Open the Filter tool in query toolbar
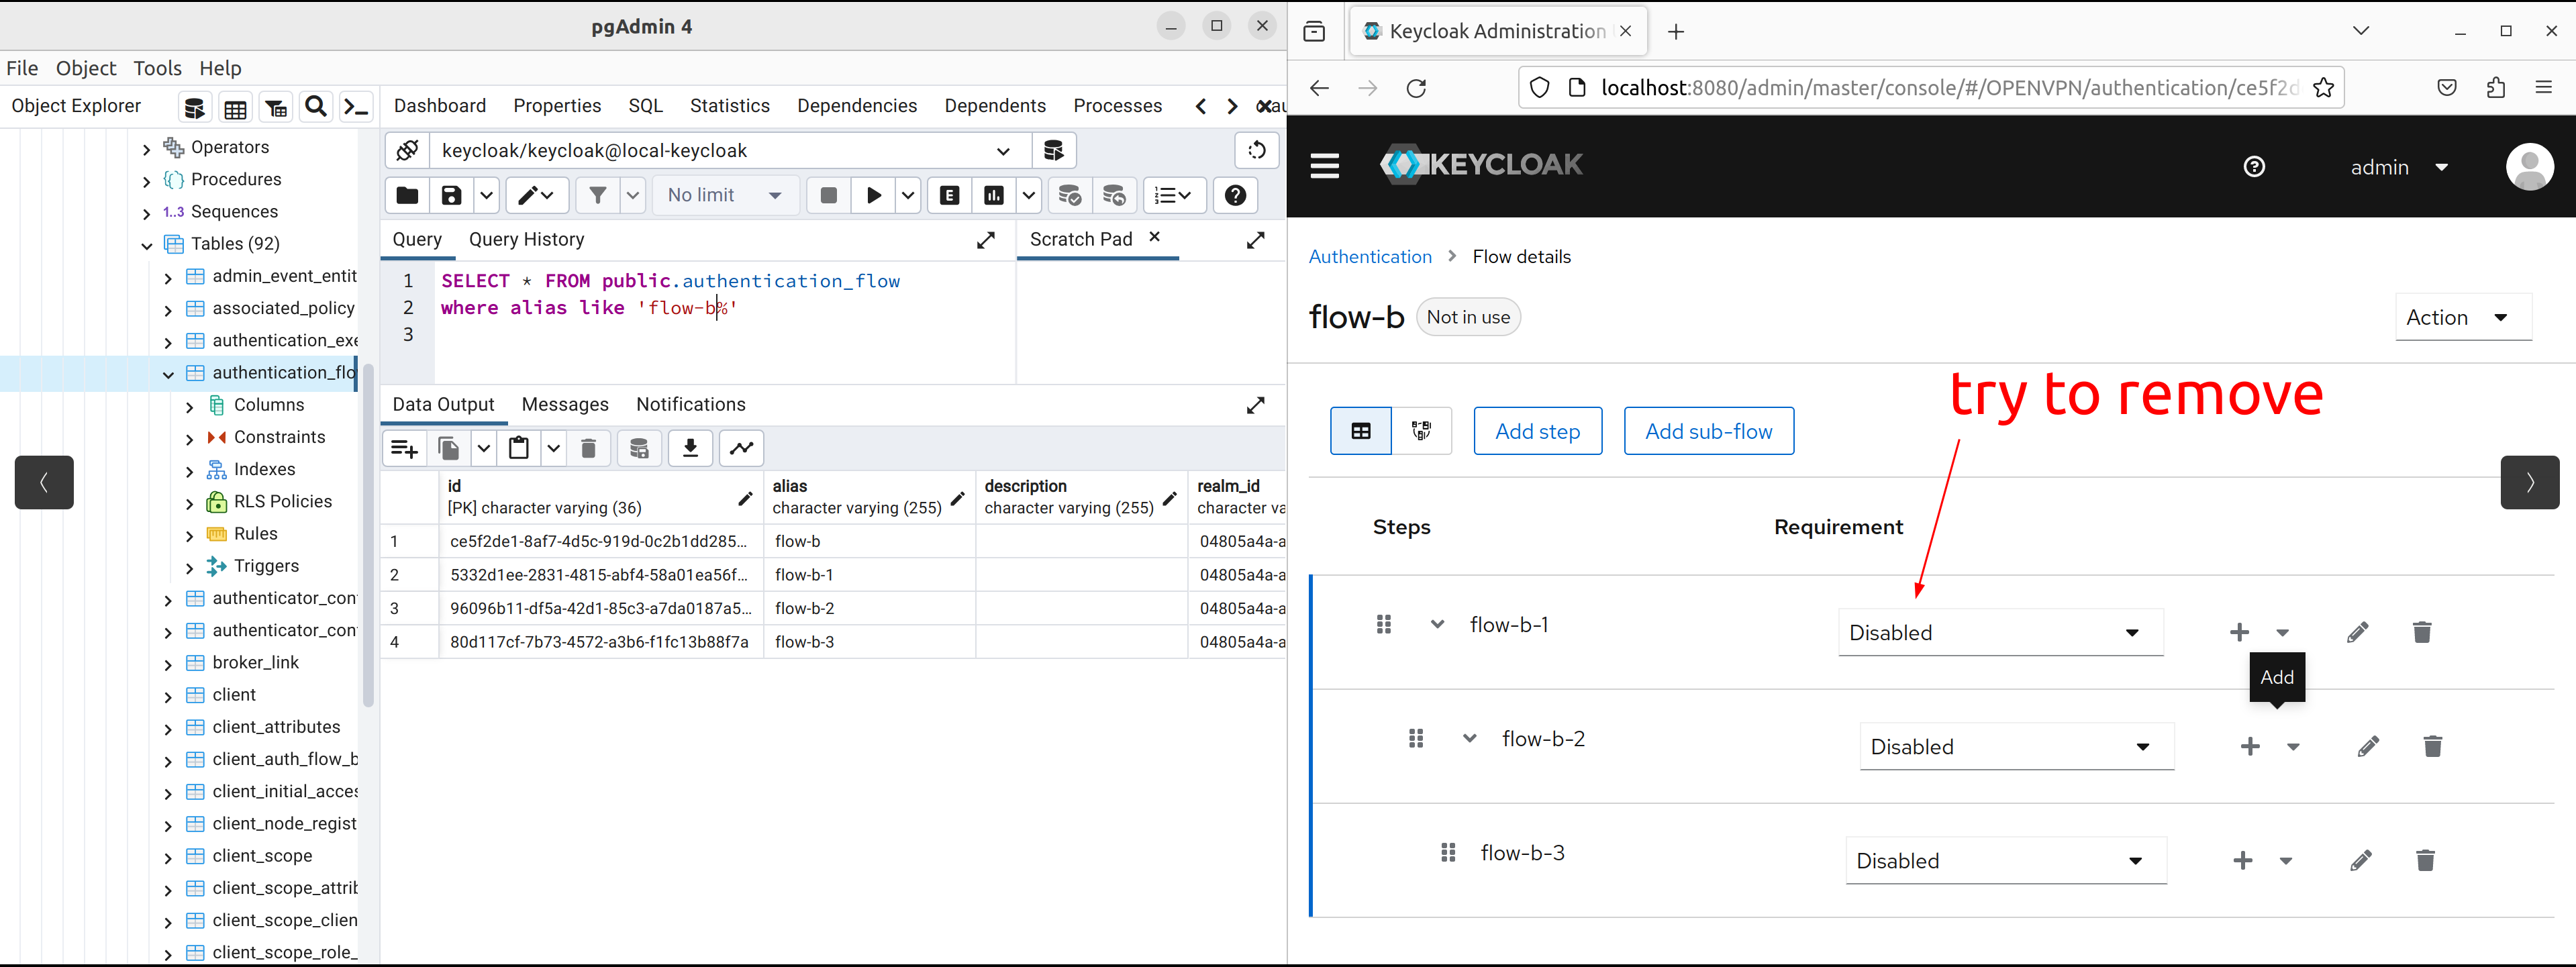The height and width of the screenshot is (967, 2576). click(598, 195)
